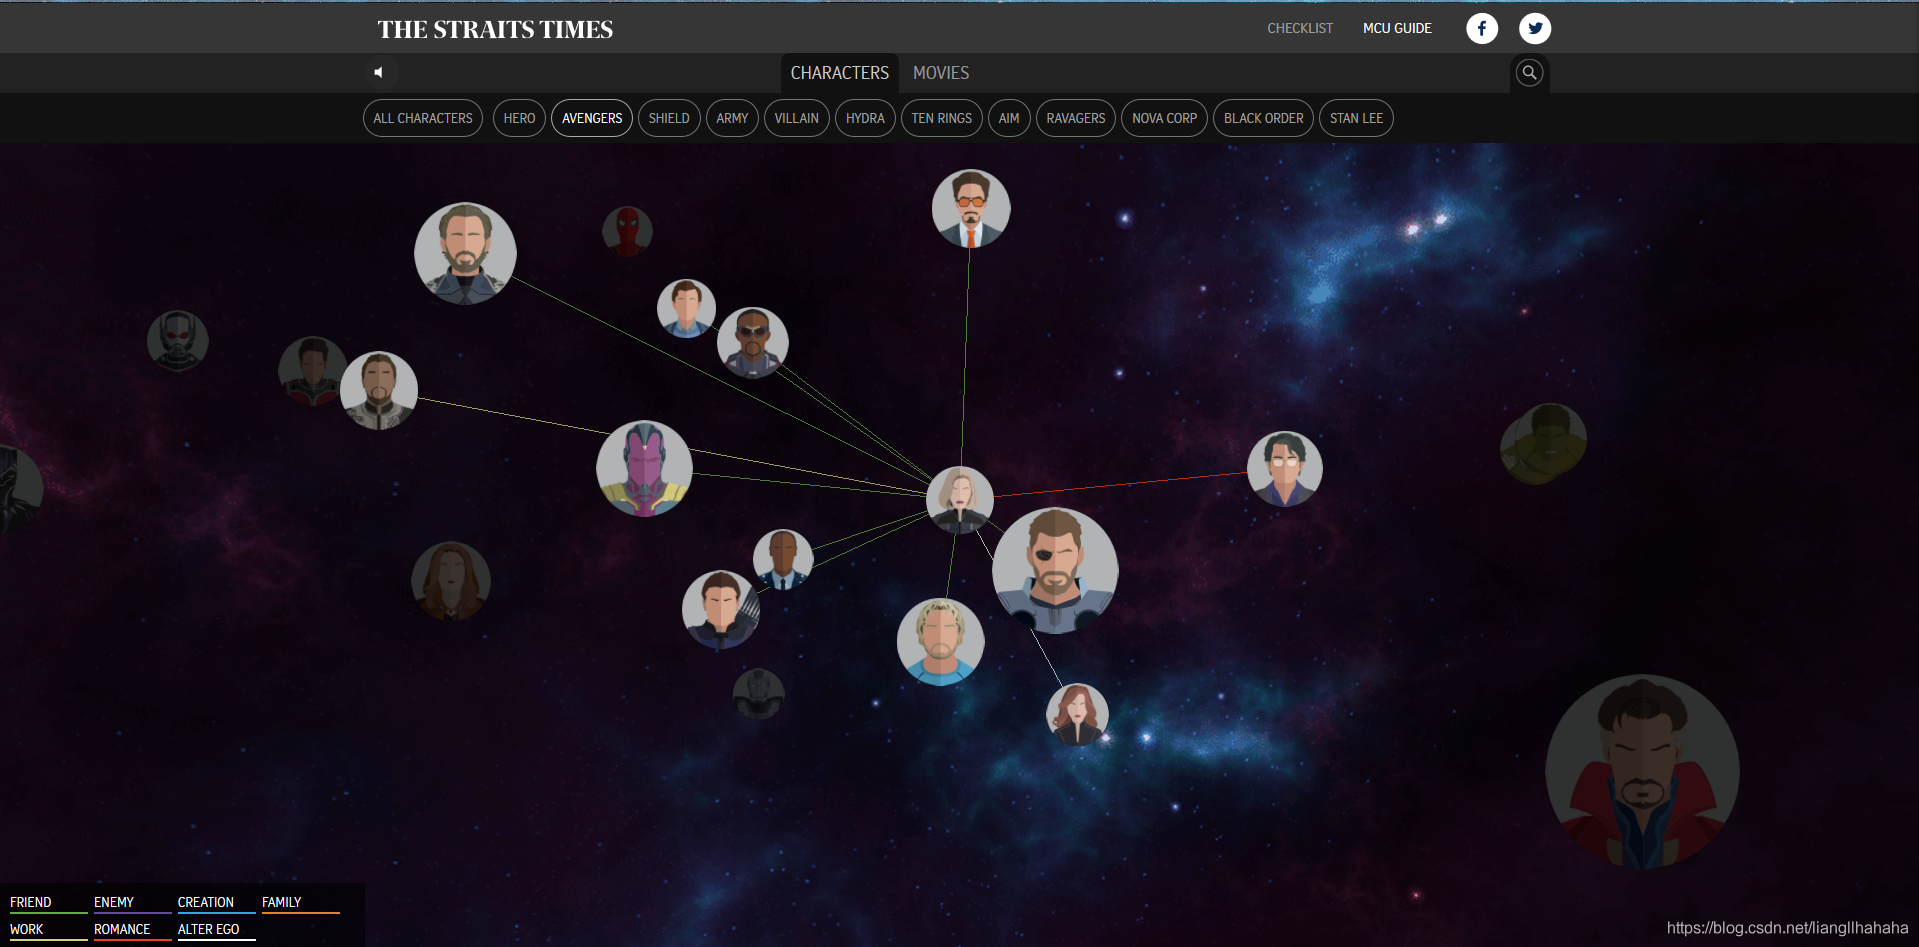Enable the Ten Rings filter
The image size is (1919, 947).
coord(942,118)
